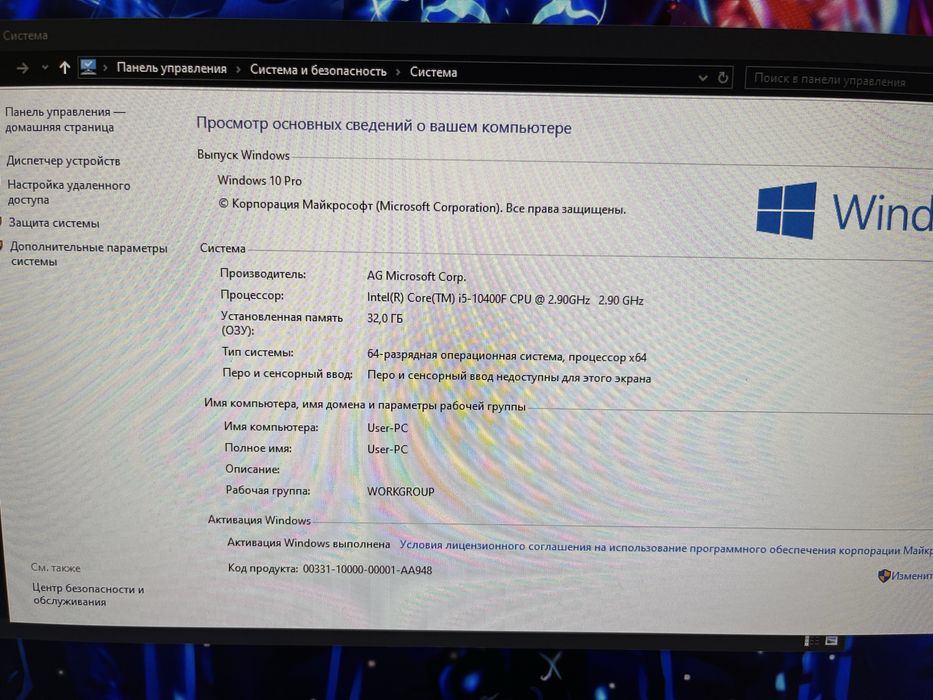The height and width of the screenshot is (700, 933).
Task: Select User-PC value beside Полное имя
Action: (x=387, y=449)
